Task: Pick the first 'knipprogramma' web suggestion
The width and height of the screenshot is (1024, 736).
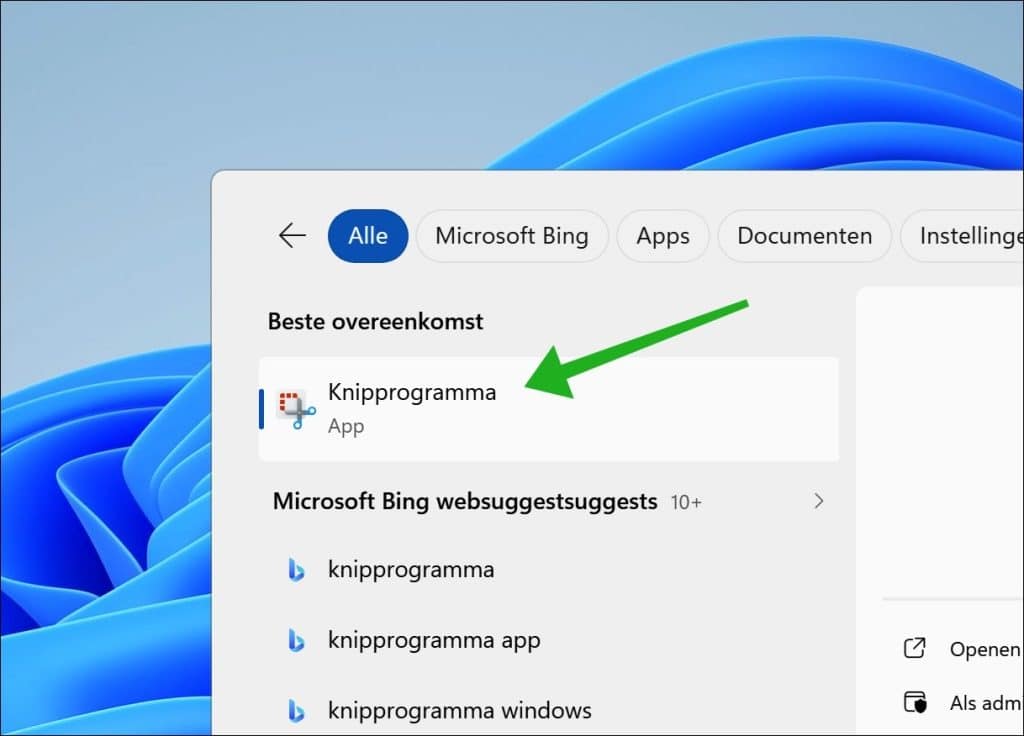Action: pyautogui.click(x=411, y=571)
